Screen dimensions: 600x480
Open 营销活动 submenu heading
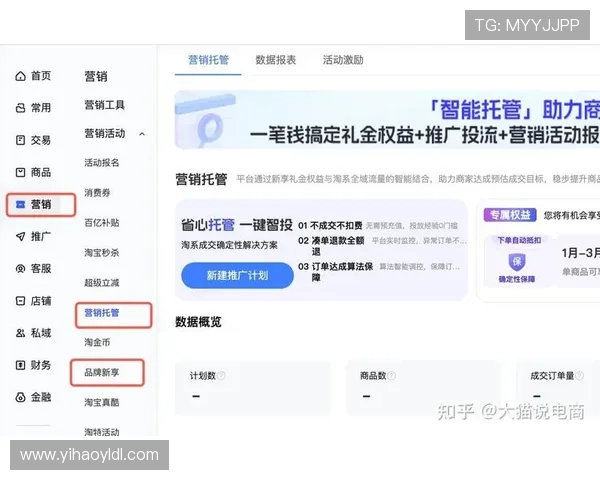tap(104, 134)
